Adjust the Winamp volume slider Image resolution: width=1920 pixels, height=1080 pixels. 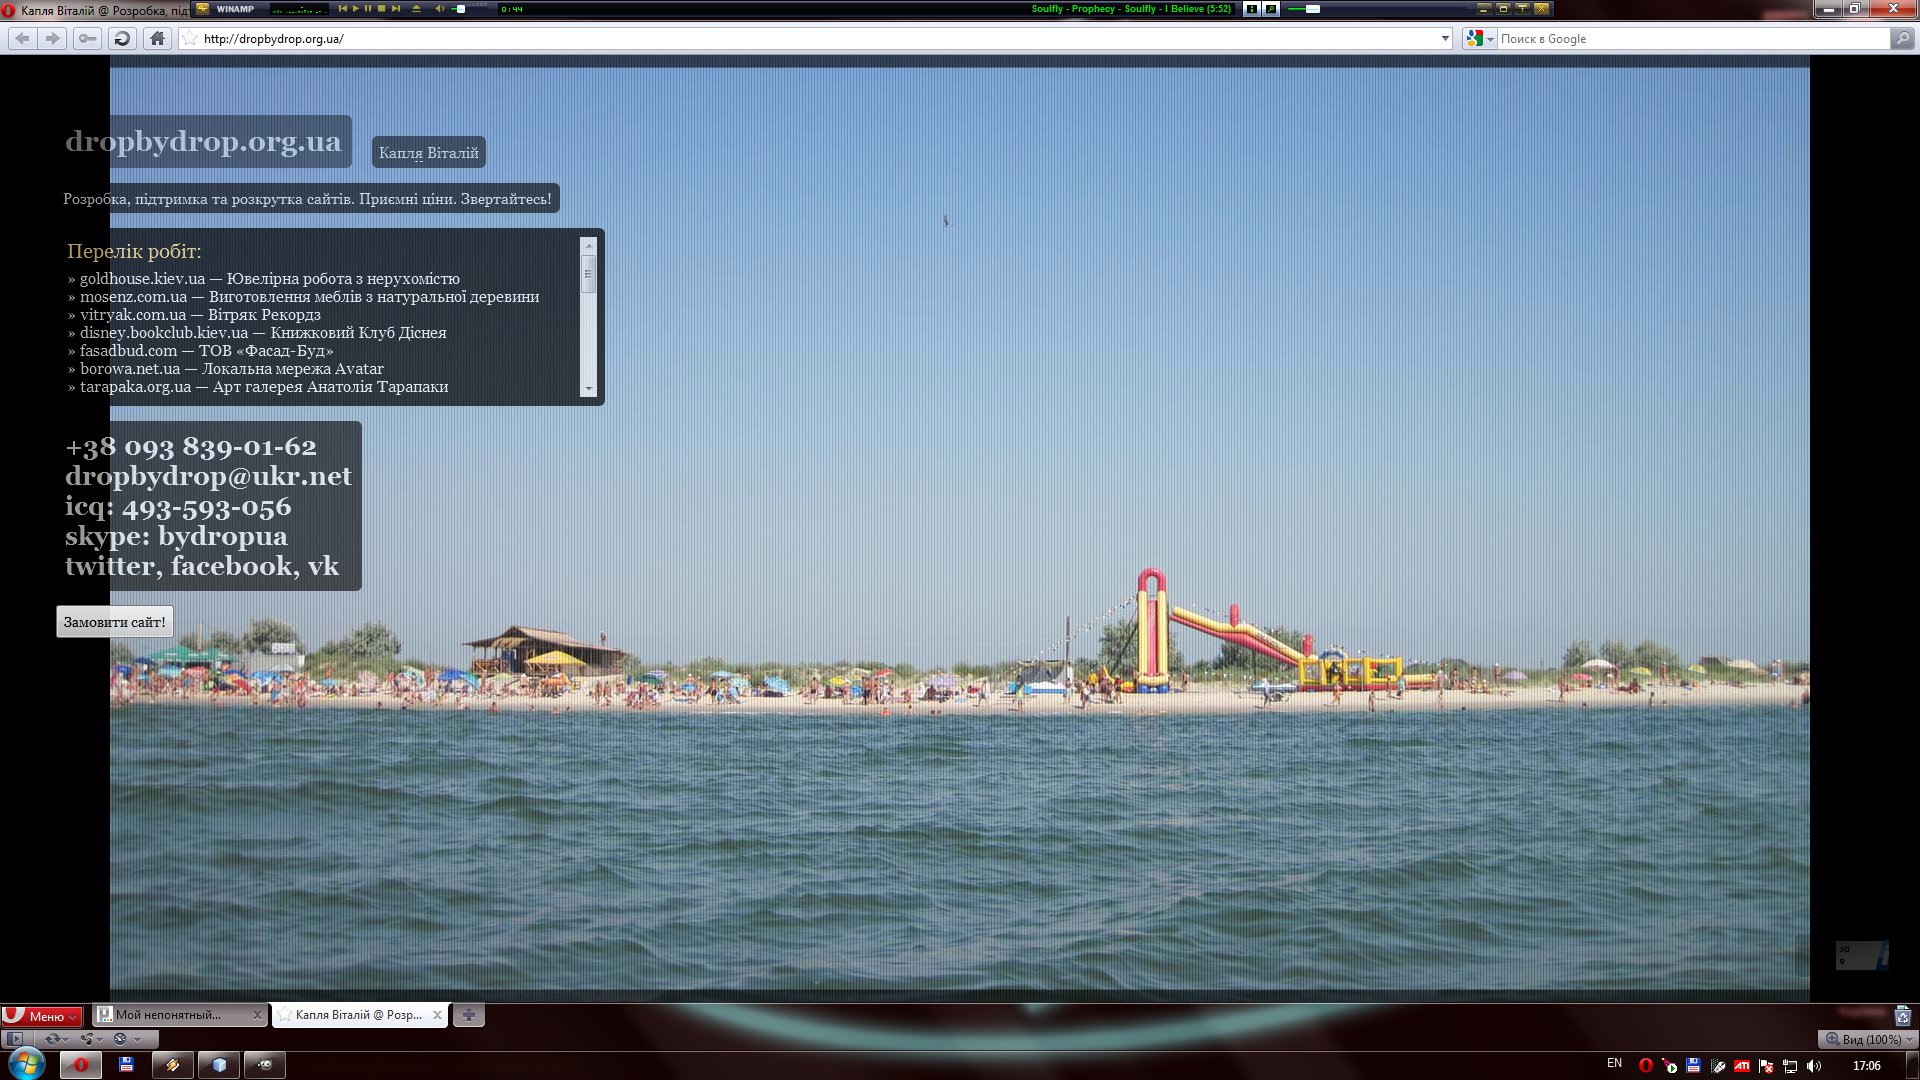coord(461,9)
